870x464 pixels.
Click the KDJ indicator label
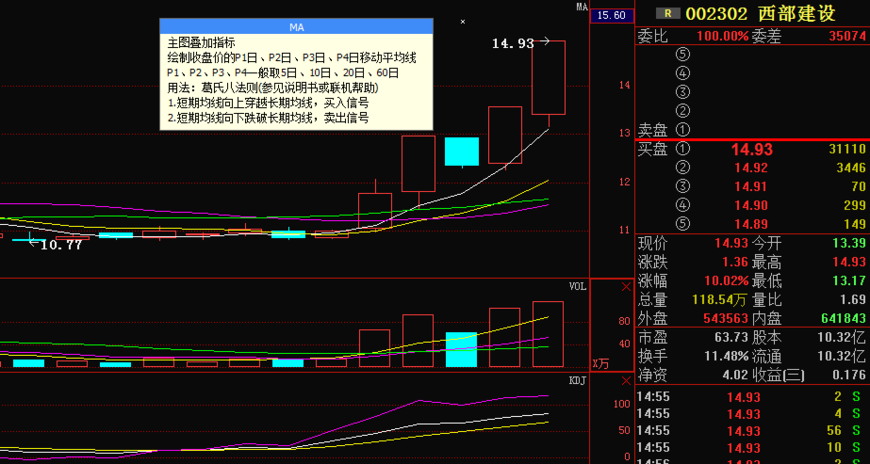(578, 381)
